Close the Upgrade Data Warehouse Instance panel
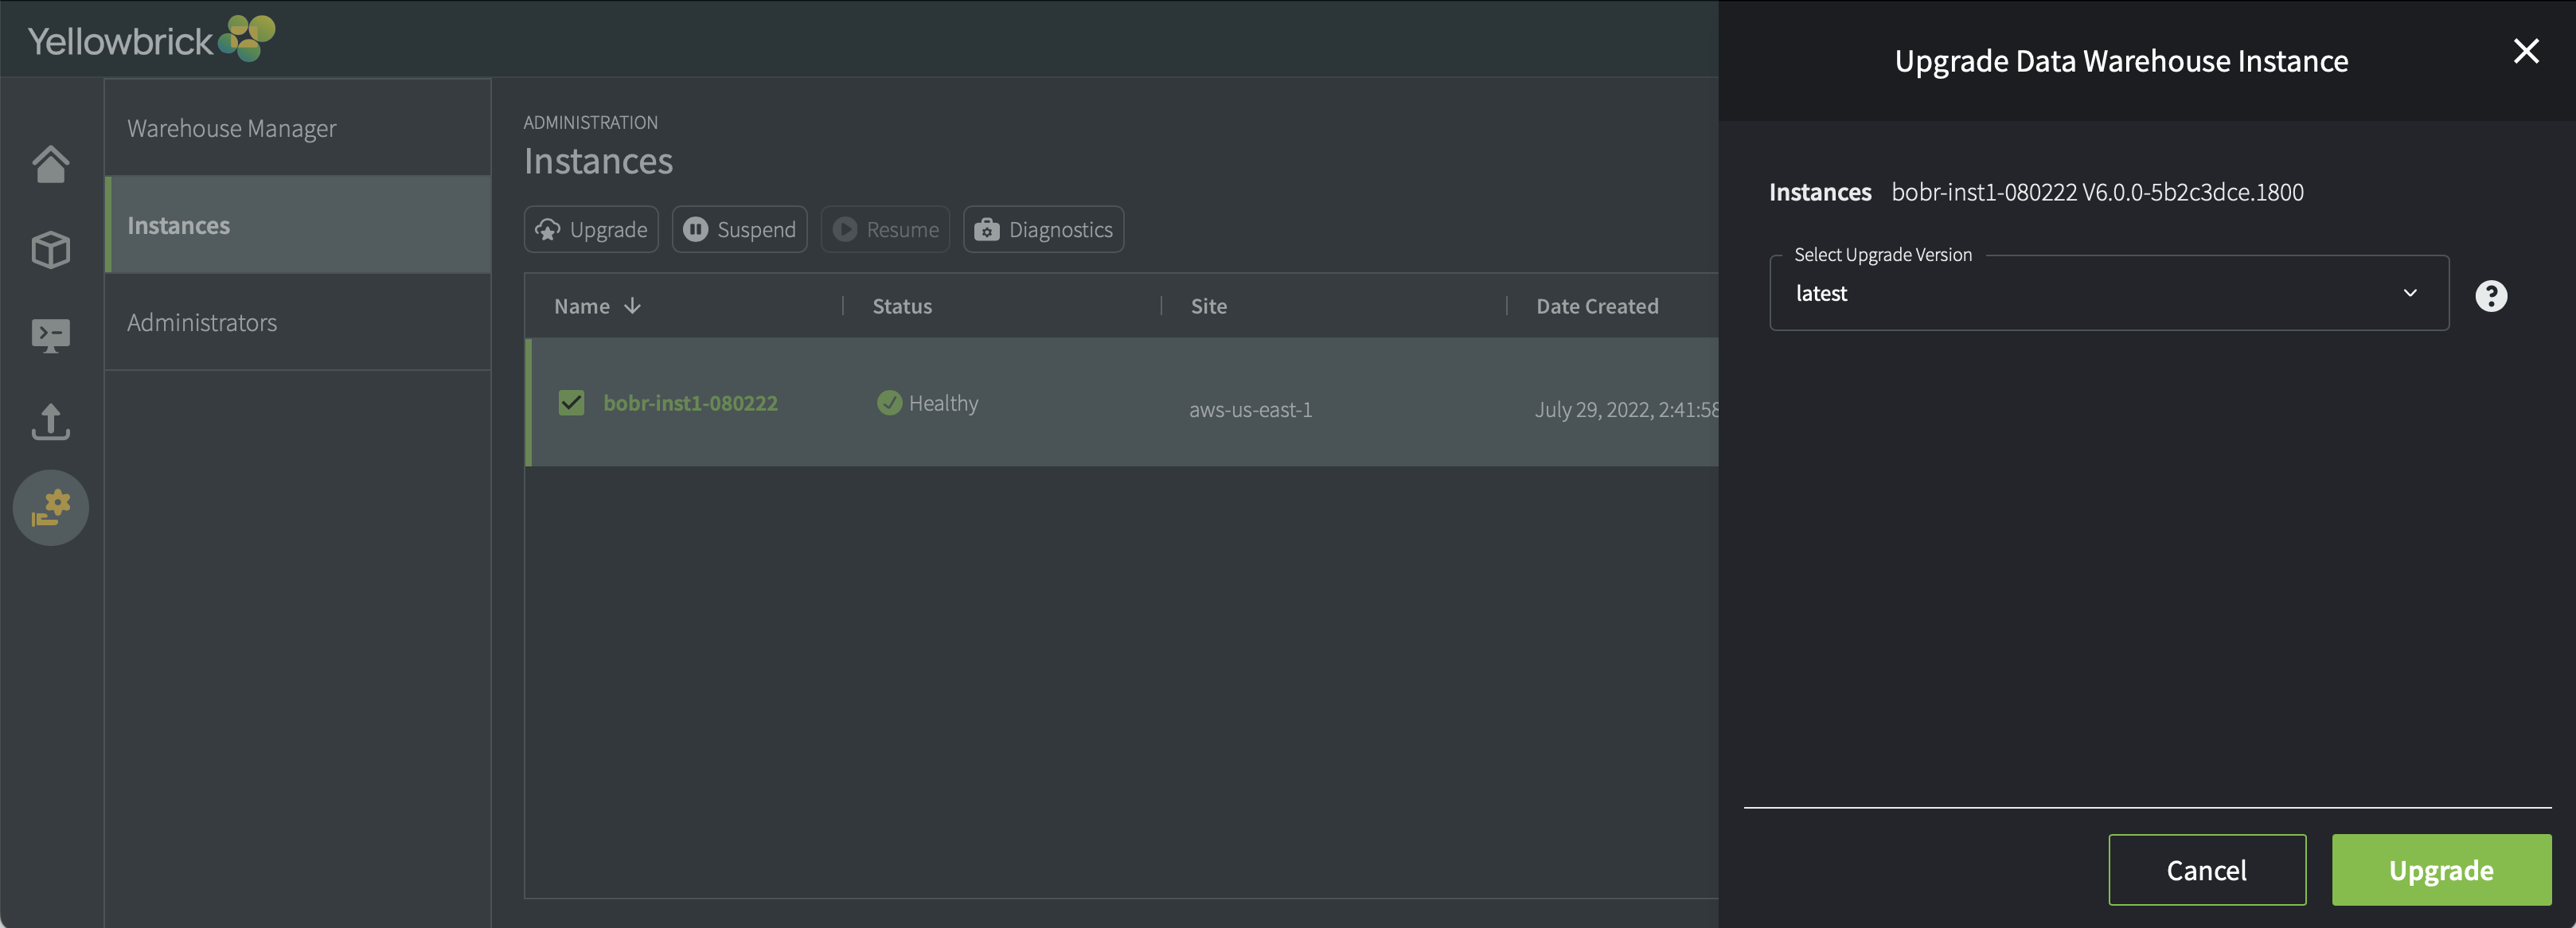The height and width of the screenshot is (928, 2576). tap(2526, 51)
